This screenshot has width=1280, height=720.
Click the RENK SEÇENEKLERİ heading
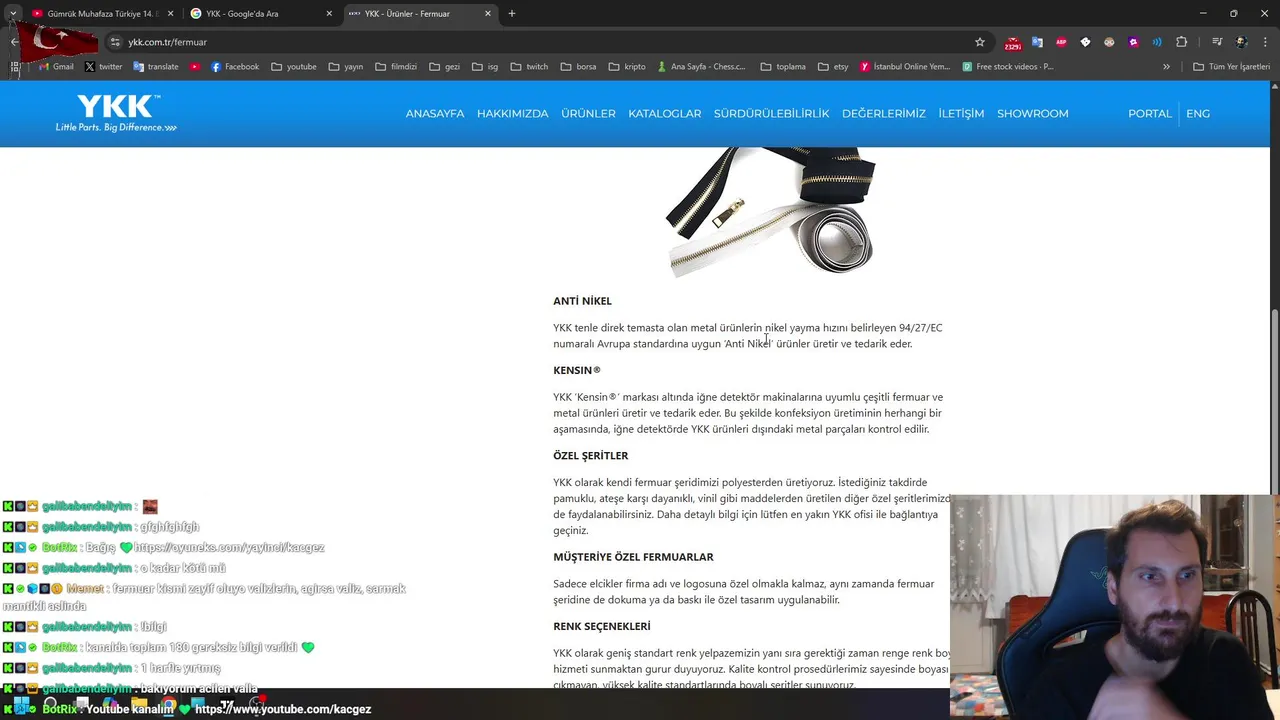click(602, 627)
